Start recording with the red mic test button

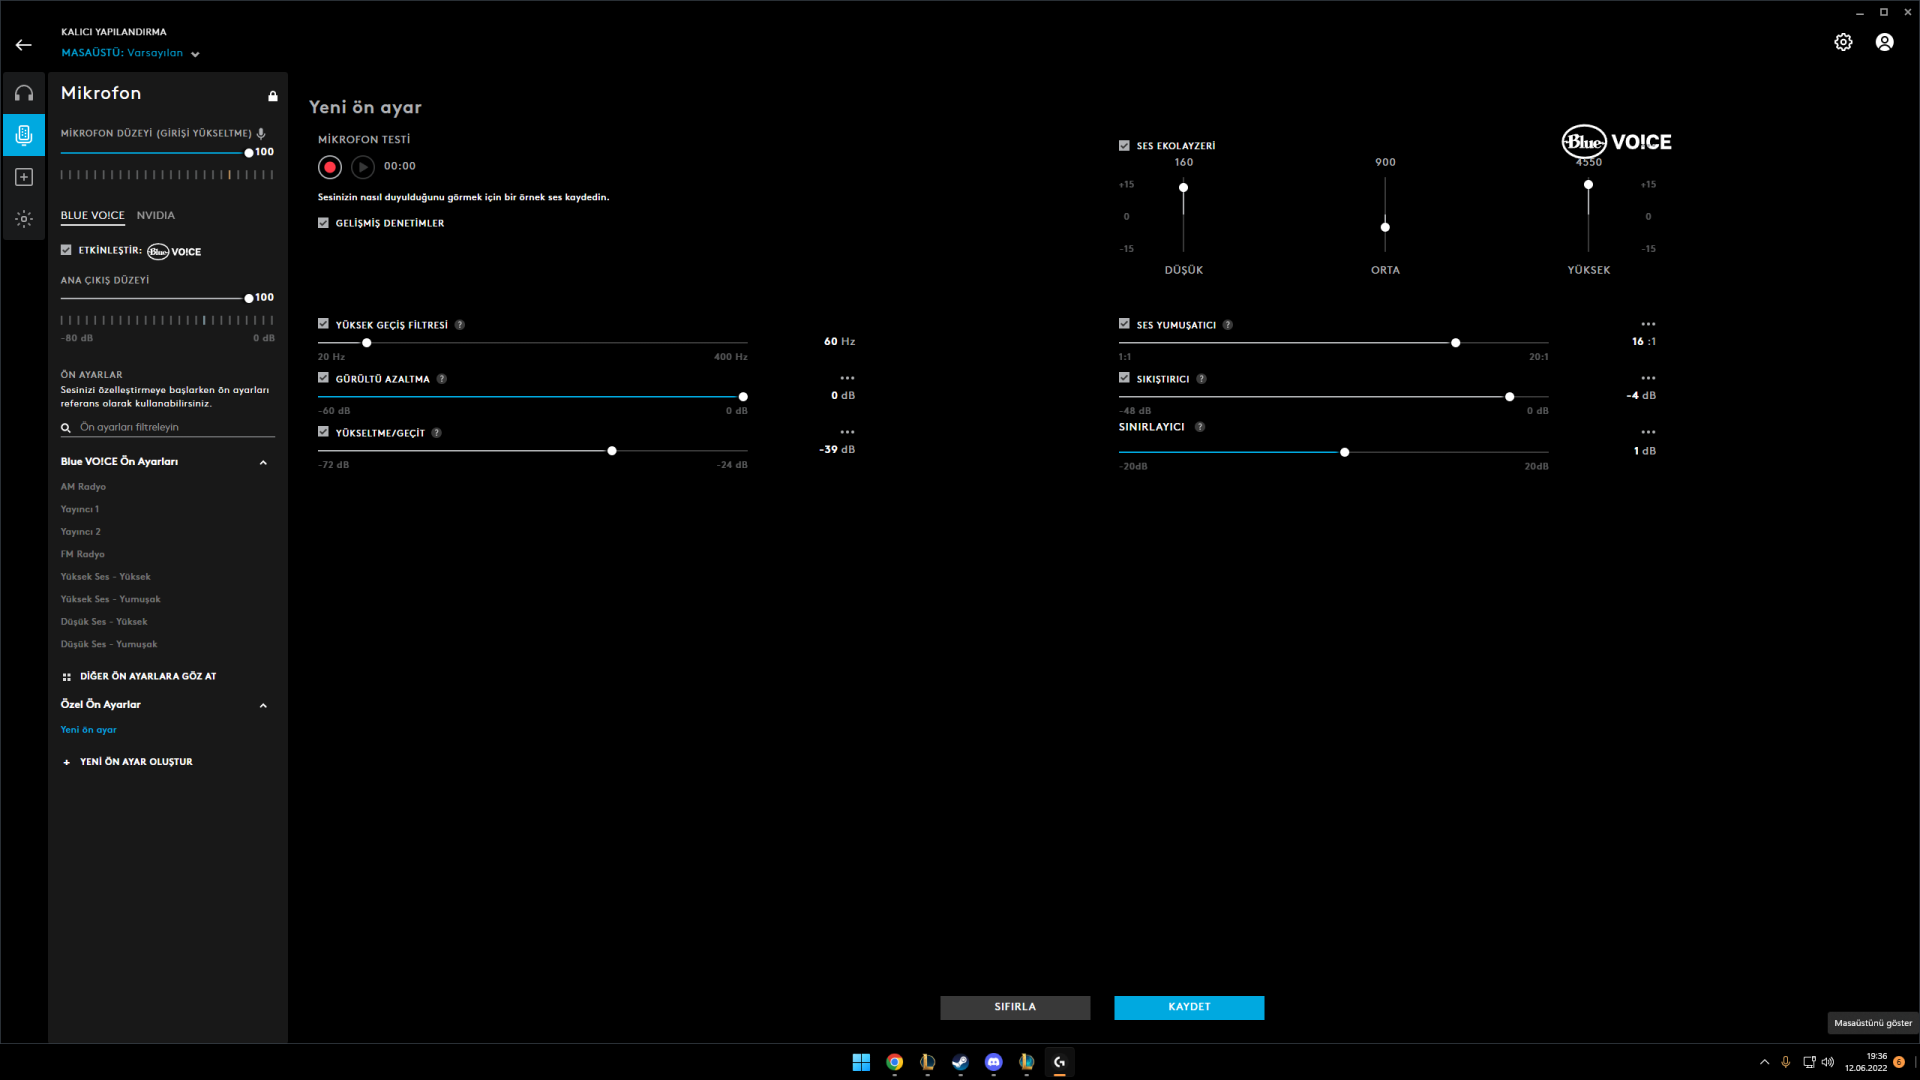330,167
